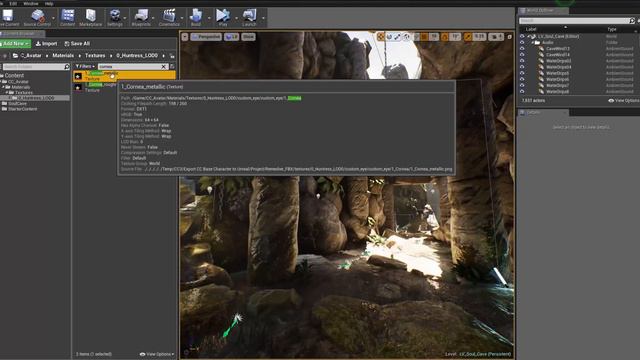Image resolution: width=640 pixels, height=360 pixels.
Task: Toggle visibility of CaveWind13
Action: pos(522,49)
